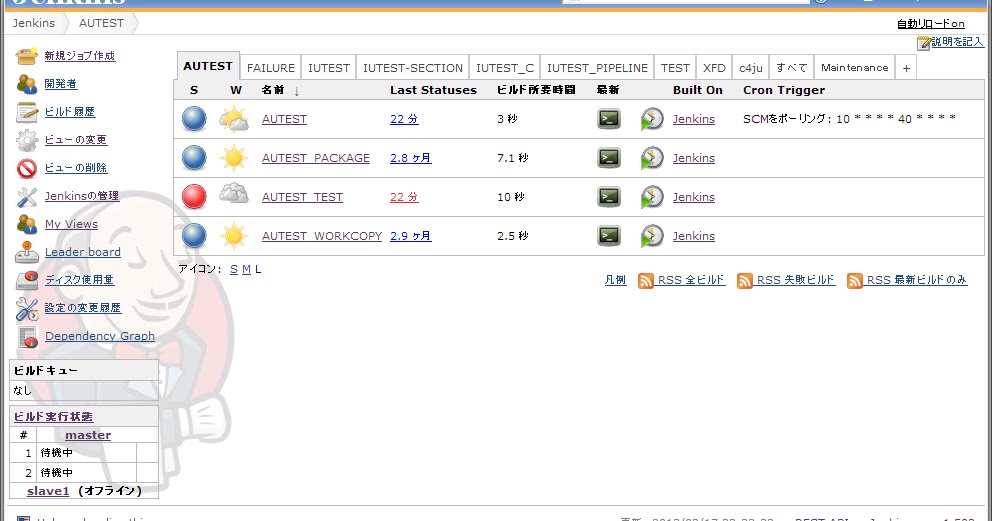Screen dimensions: 992x521
Task: Click red status ball of AUTEST_TEST
Action: tap(194, 197)
